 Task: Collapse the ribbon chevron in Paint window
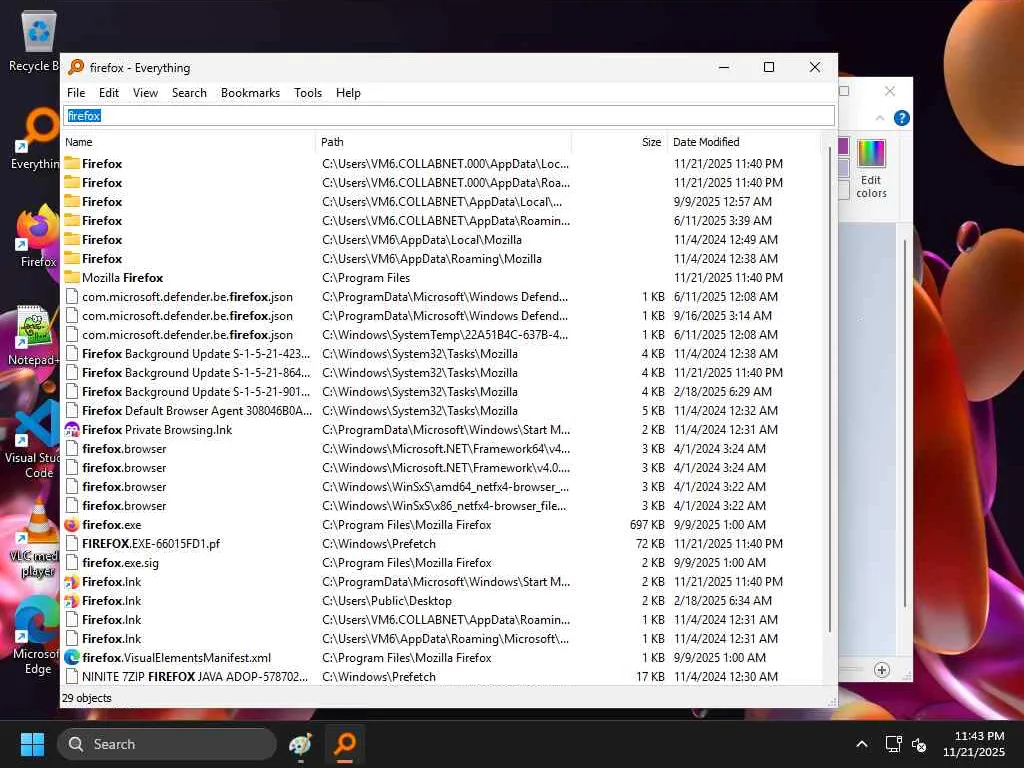[x=880, y=118]
